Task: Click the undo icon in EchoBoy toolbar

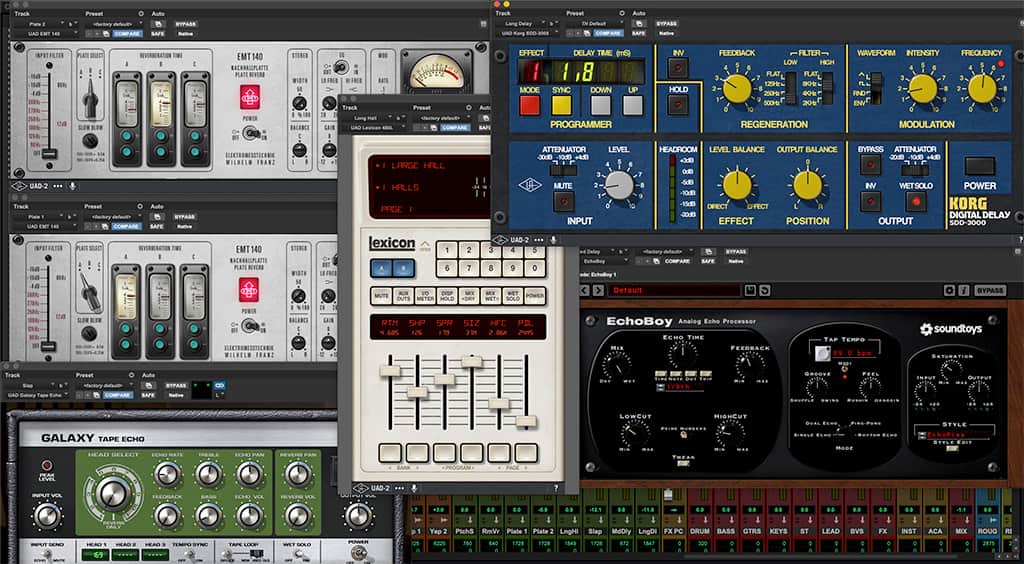Action: pos(763,290)
